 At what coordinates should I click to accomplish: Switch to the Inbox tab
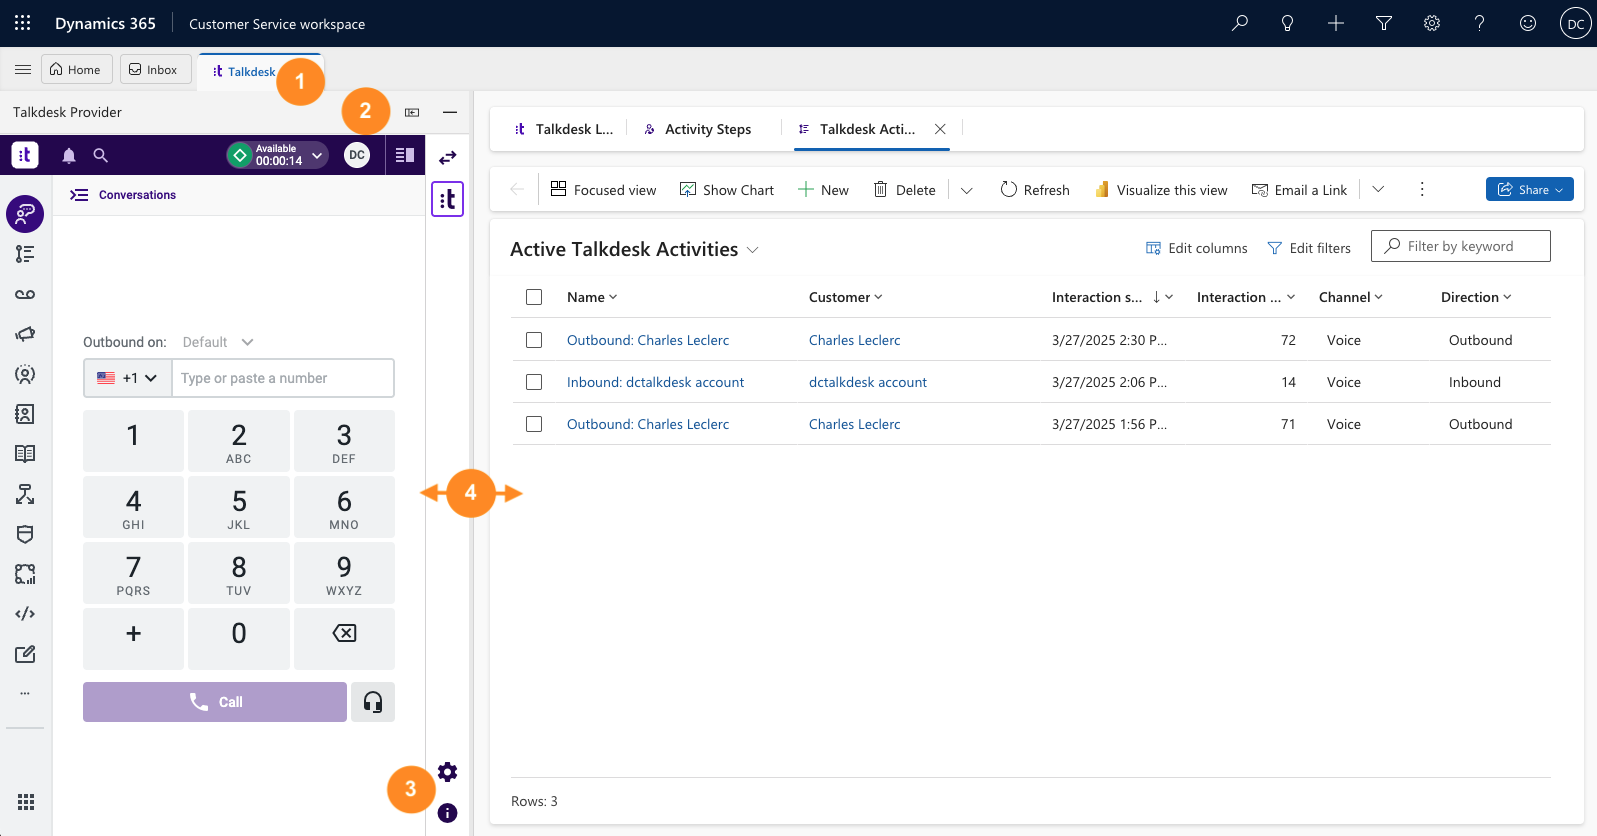pos(154,69)
